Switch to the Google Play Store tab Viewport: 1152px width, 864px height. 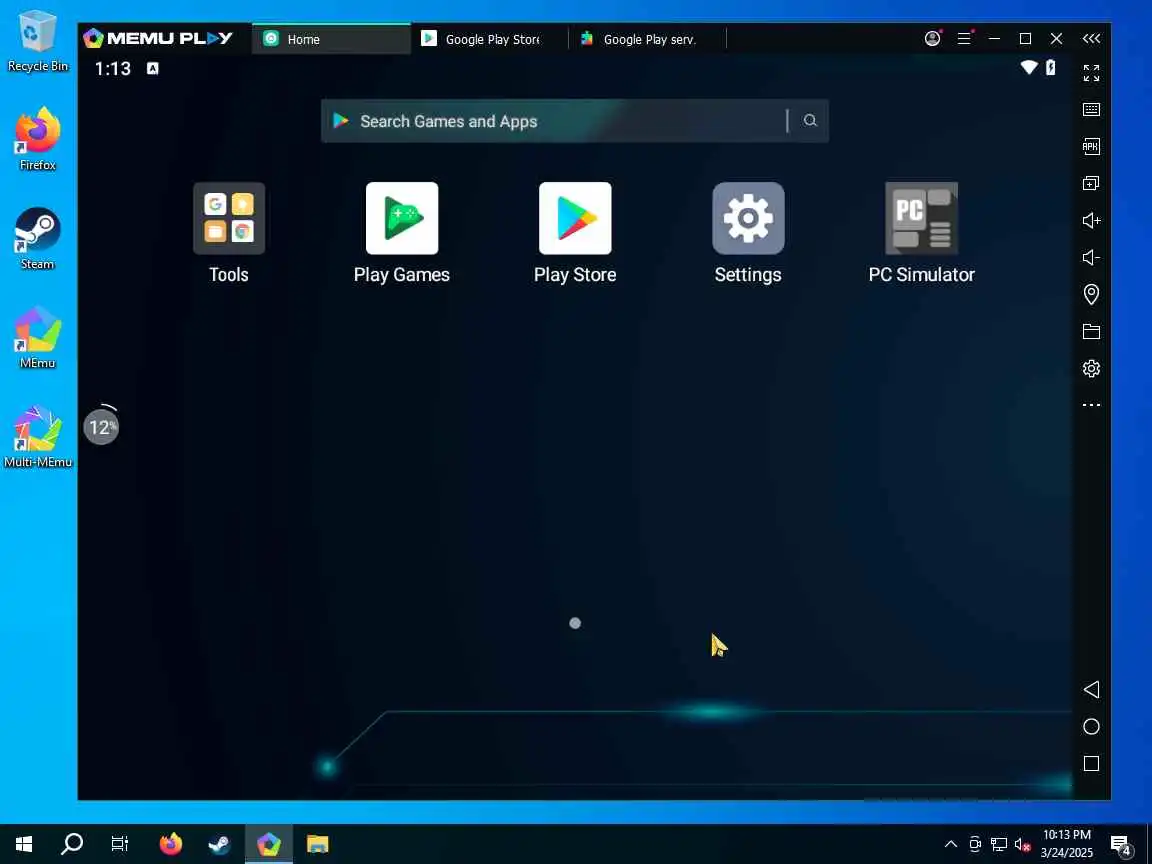click(489, 39)
